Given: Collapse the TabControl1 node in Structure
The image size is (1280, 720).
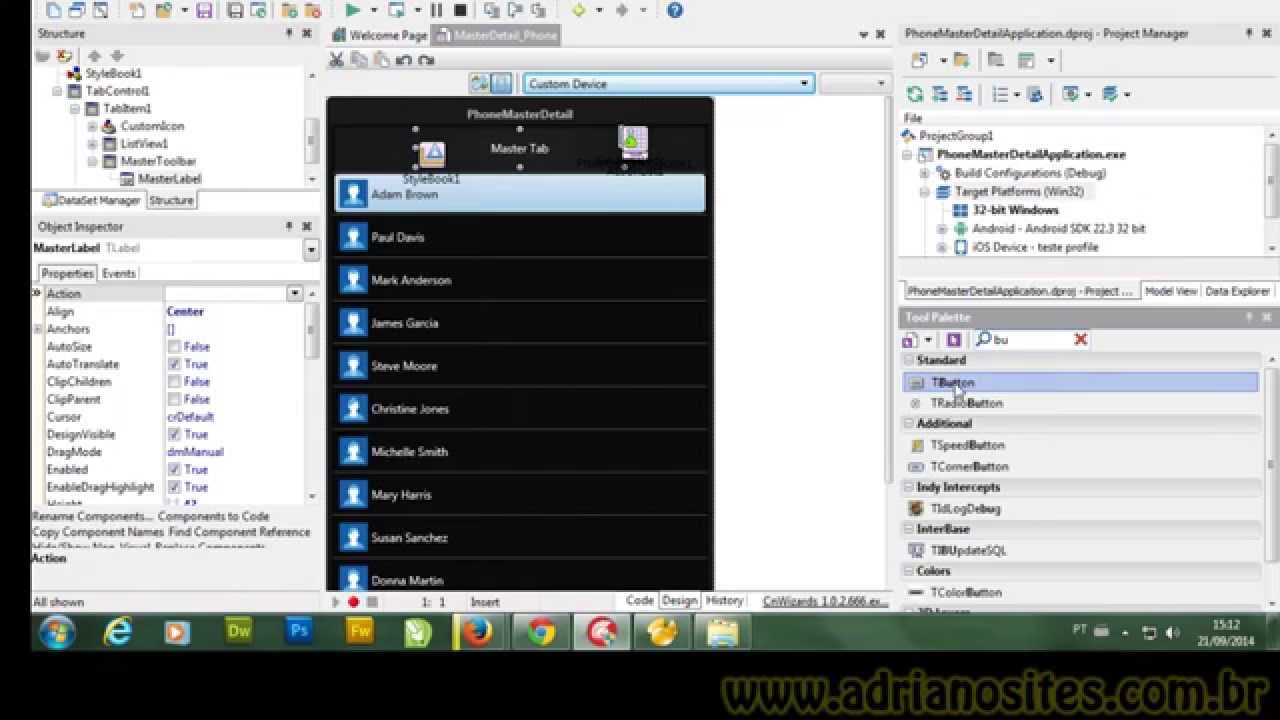Looking at the screenshot, I should point(58,91).
